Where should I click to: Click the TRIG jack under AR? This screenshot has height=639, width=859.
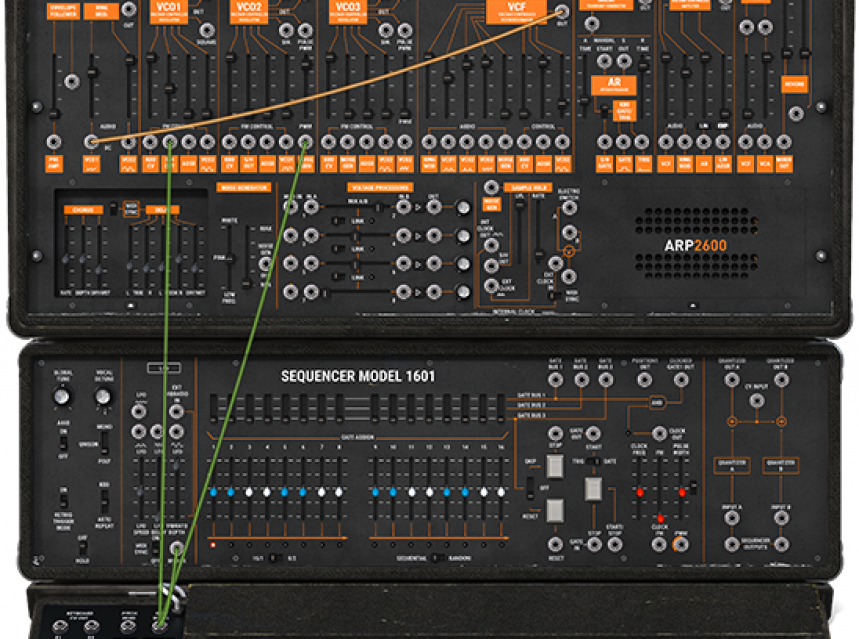click(642, 142)
